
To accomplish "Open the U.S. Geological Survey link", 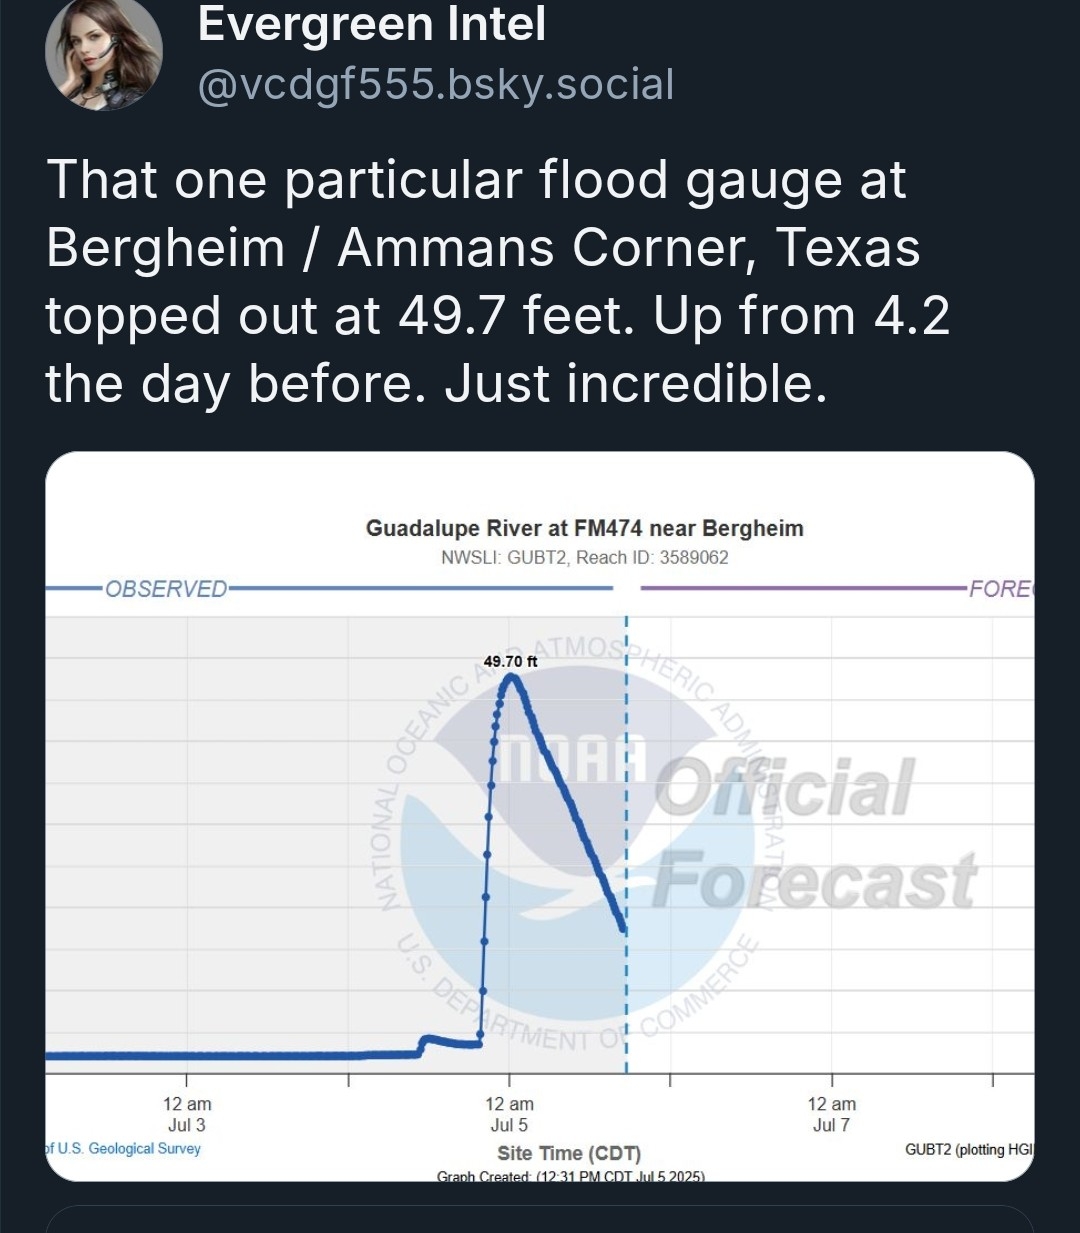I will point(123,1149).
